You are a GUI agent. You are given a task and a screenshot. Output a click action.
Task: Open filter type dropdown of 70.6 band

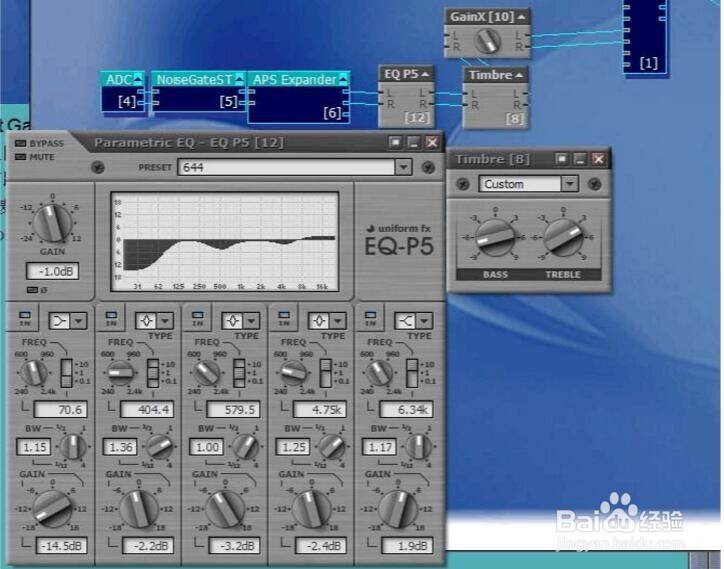pos(79,321)
